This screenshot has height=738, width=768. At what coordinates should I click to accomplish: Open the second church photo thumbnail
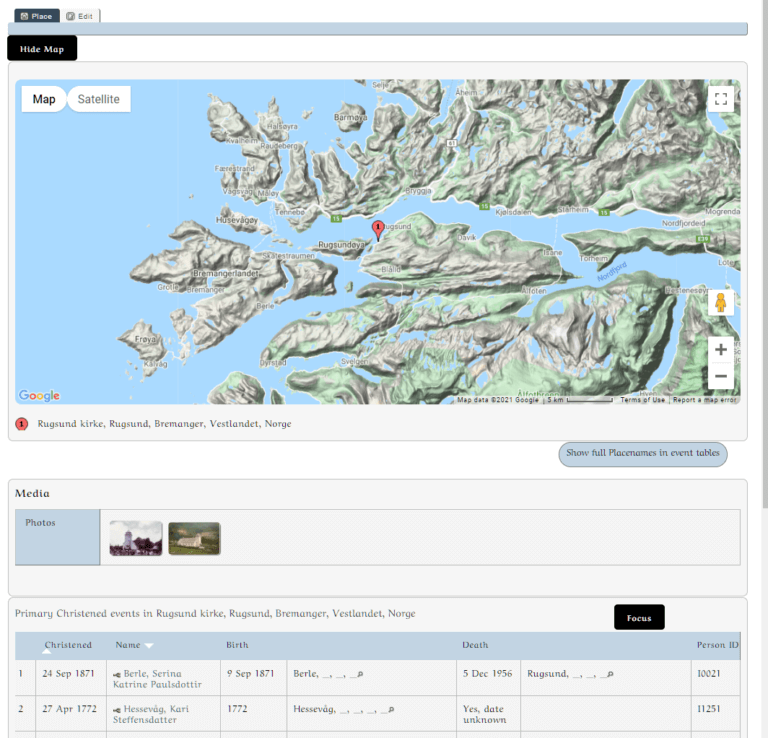(194, 538)
